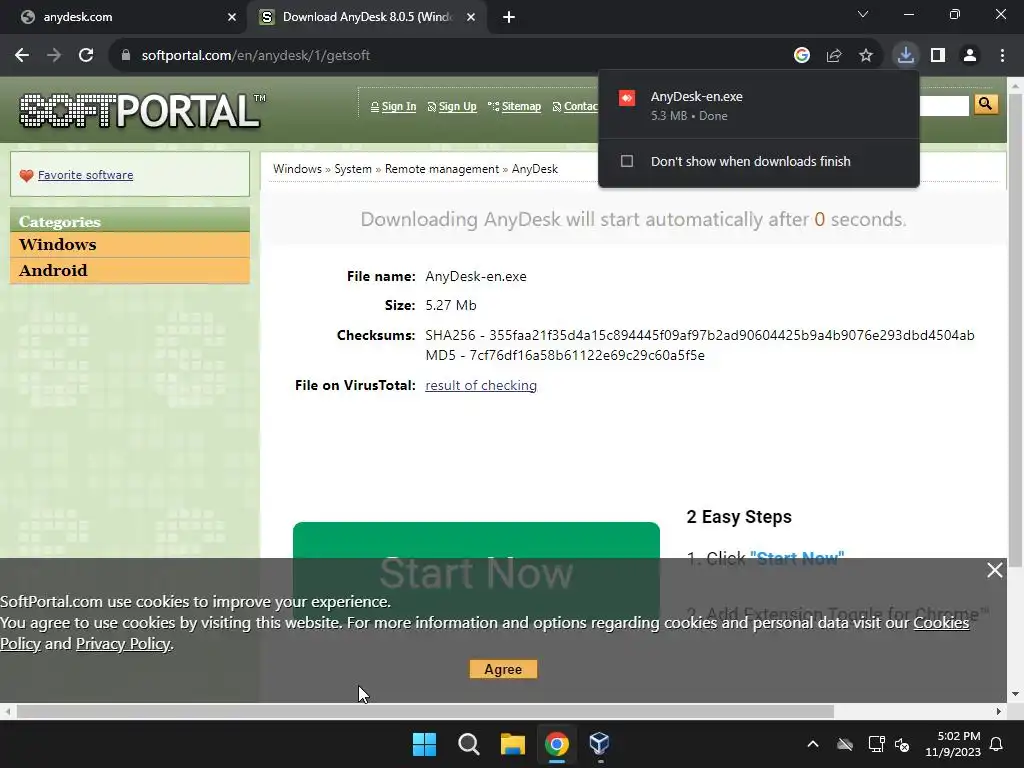Expand the hidden system tray icons
The width and height of the screenshot is (1024, 768).
(813, 744)
